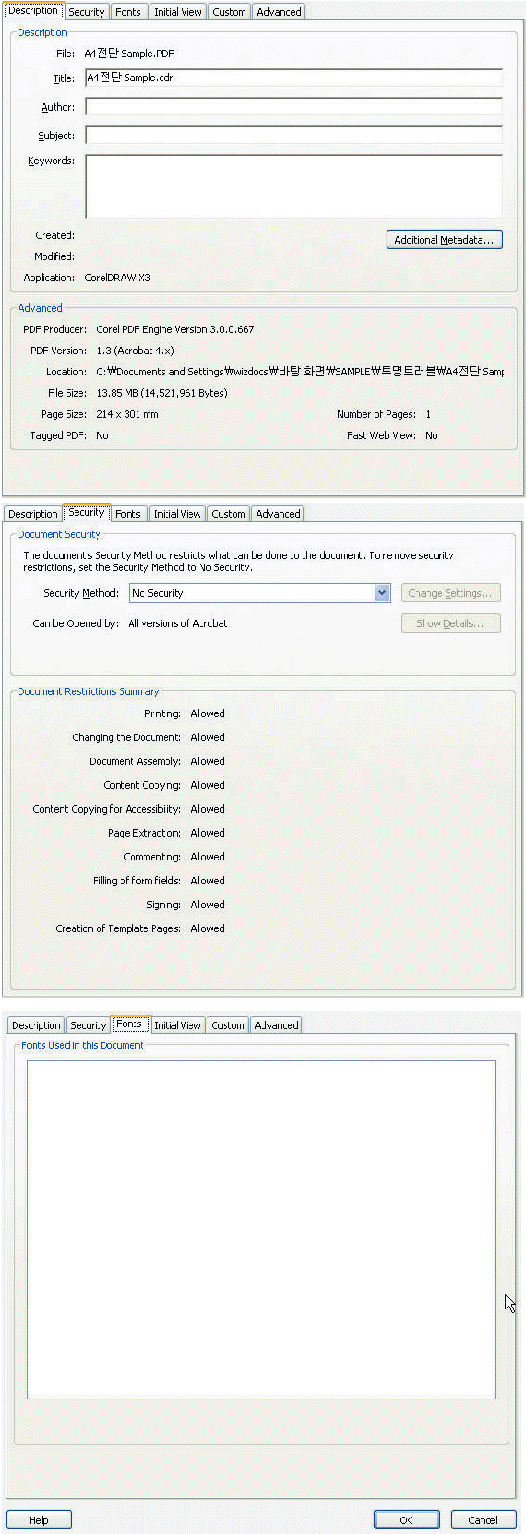
Task: Click the Title field containing A4전단 Sample.cdr
Action: 294,77
